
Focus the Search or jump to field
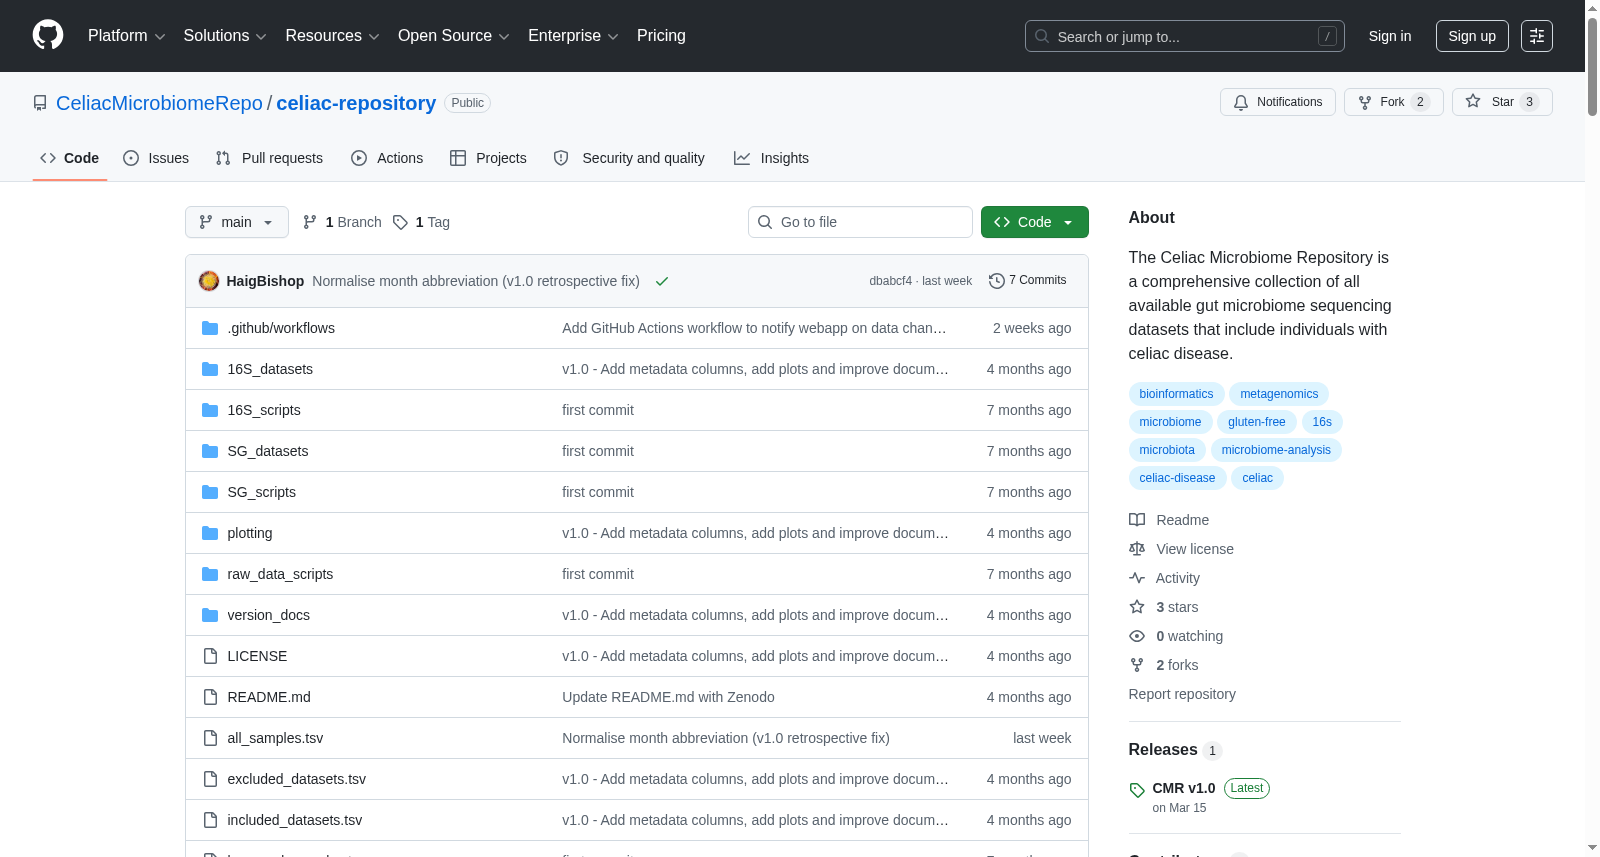pos(1185,36)
